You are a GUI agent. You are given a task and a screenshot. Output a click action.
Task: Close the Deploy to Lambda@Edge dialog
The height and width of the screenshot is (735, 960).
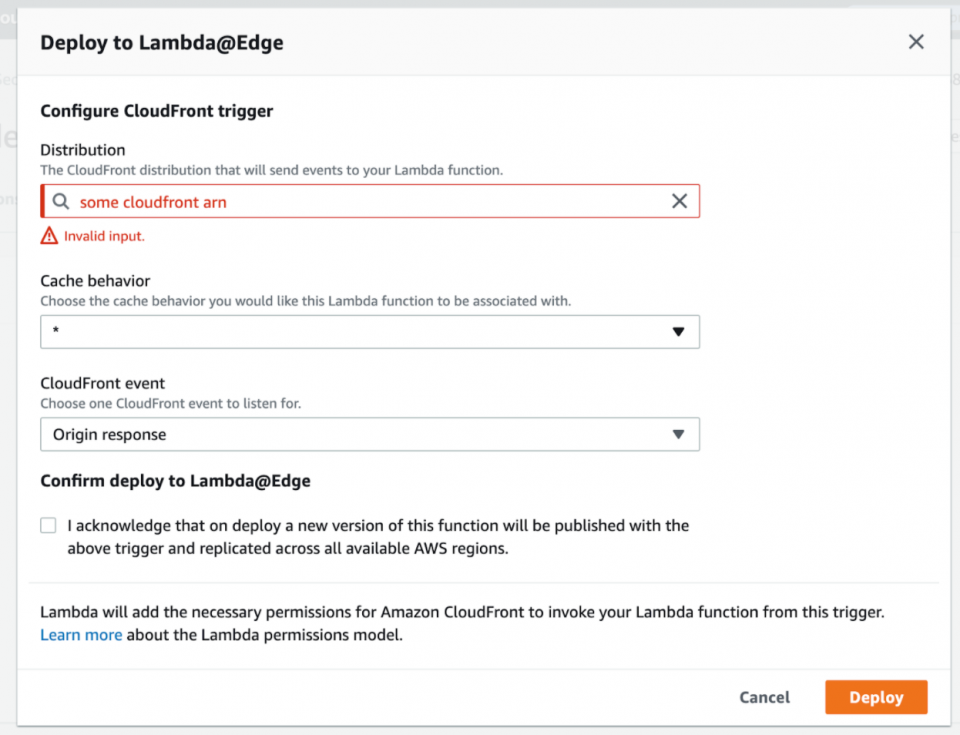coord(915,42)
